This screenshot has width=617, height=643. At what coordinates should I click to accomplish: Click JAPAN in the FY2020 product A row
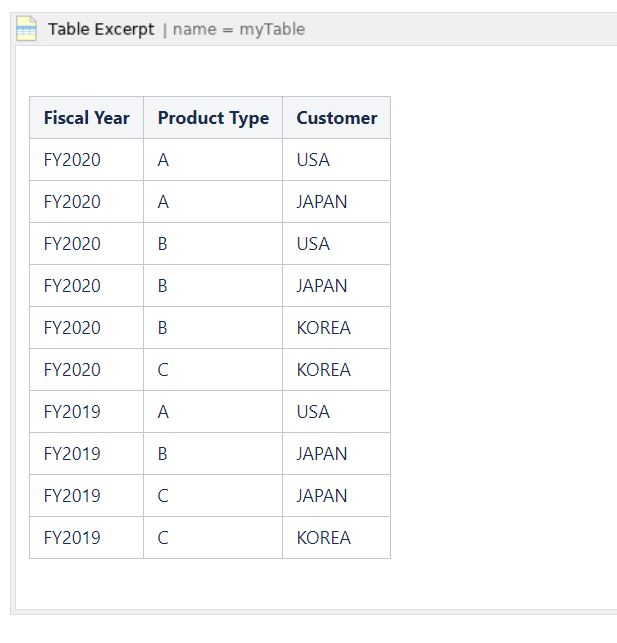pos(322,202)
